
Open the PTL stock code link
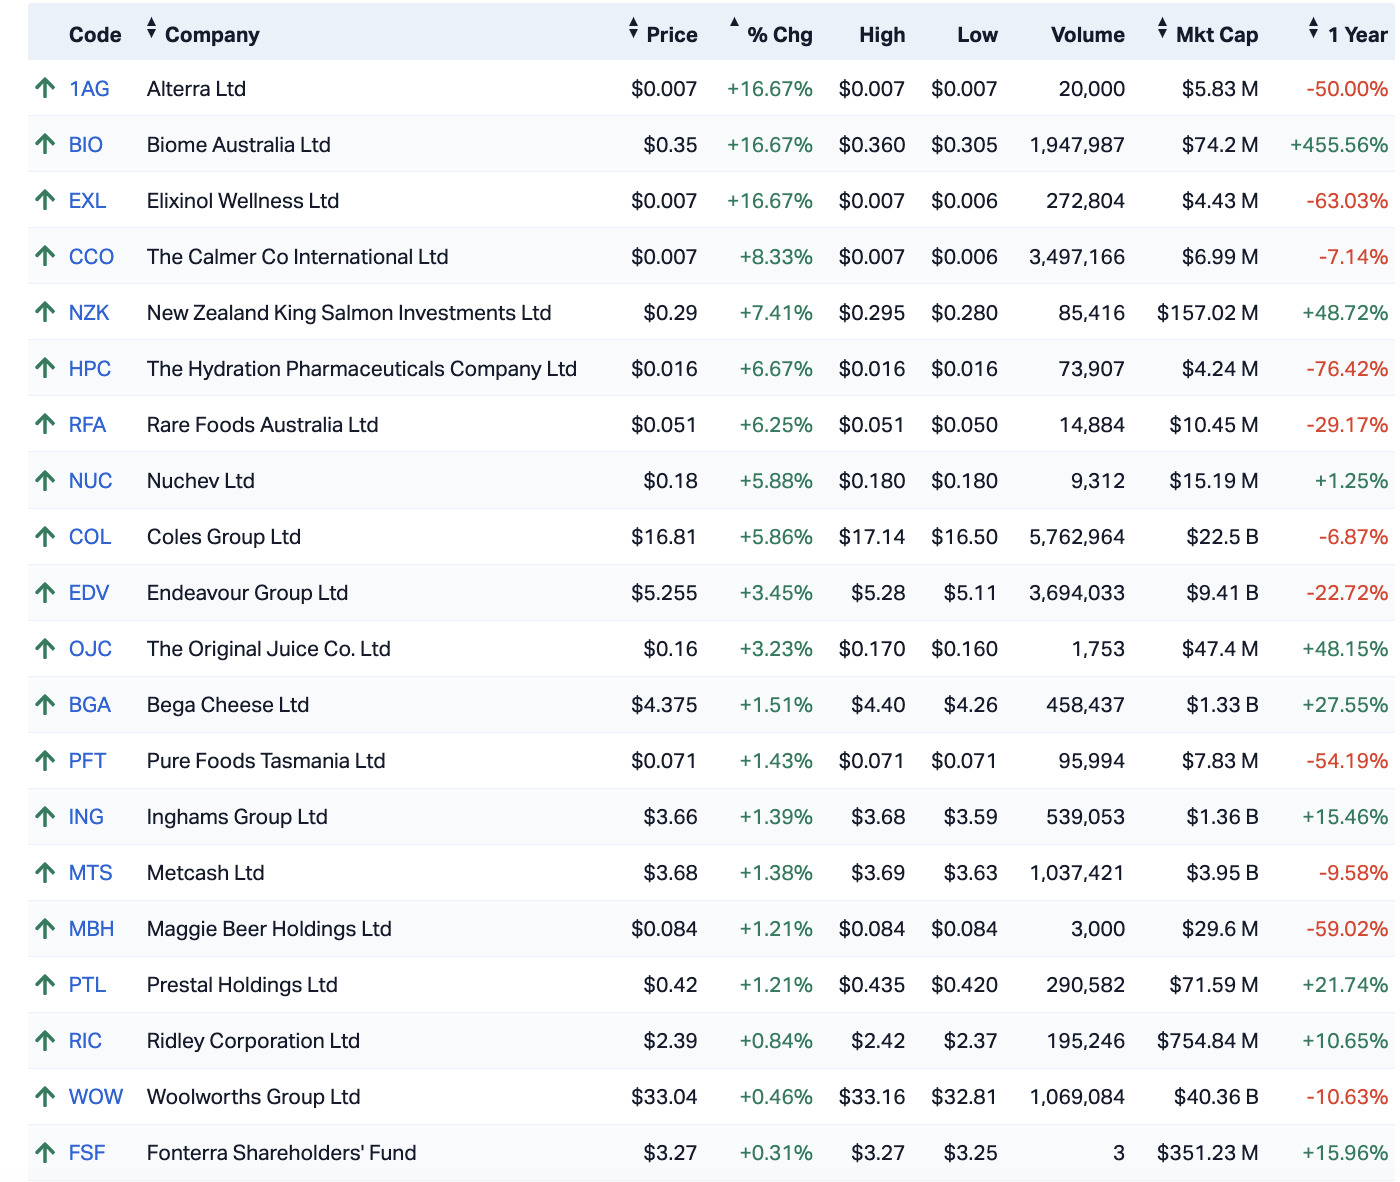(87, 984)
